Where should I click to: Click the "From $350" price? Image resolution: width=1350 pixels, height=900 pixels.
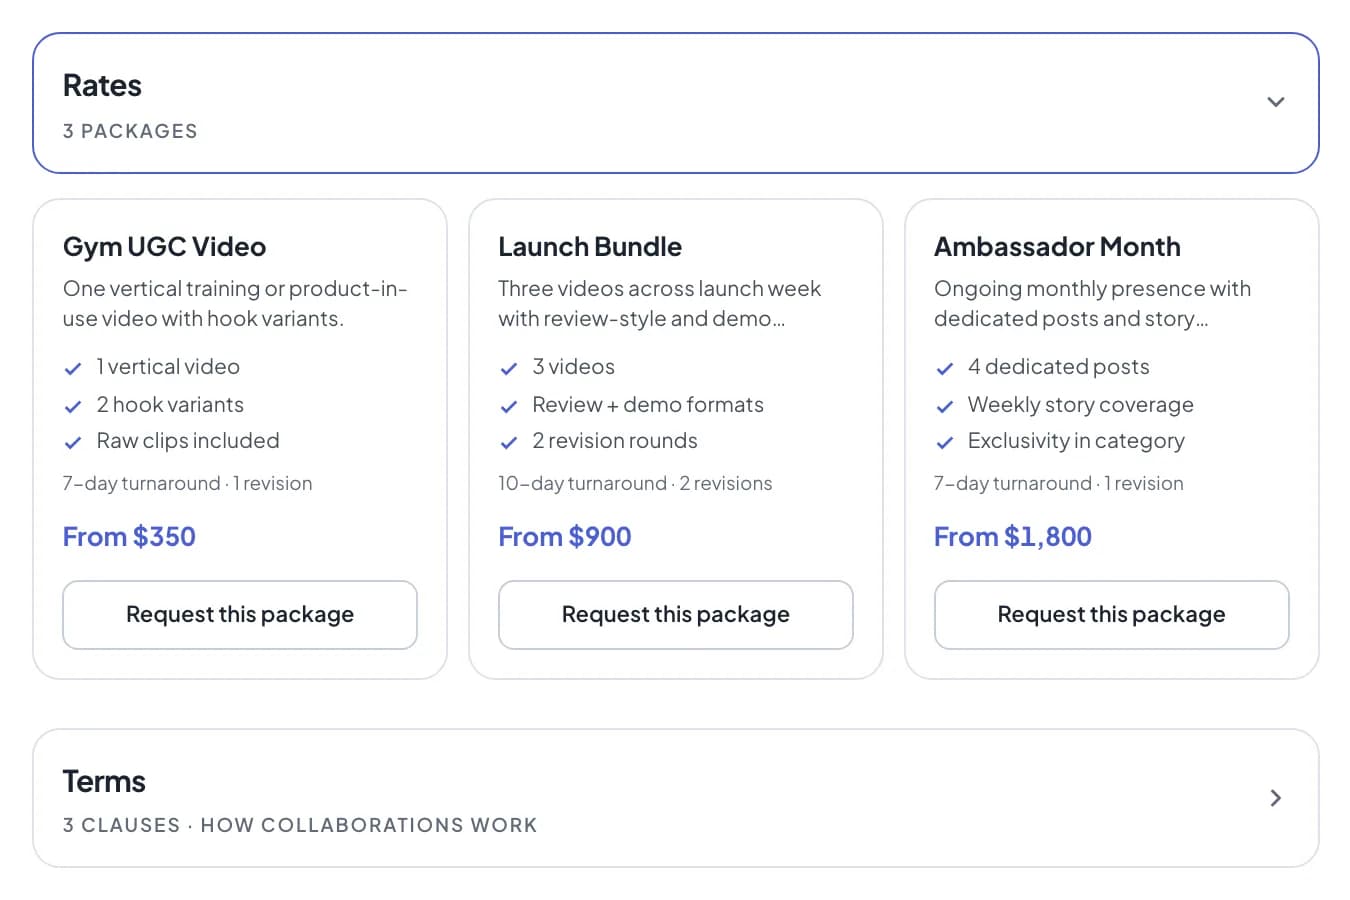[x=129, y=537]
